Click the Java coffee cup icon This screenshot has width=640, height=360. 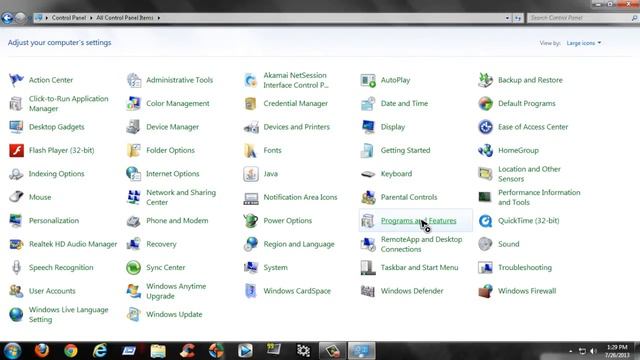pyautogui.click(x=251, y=174)
